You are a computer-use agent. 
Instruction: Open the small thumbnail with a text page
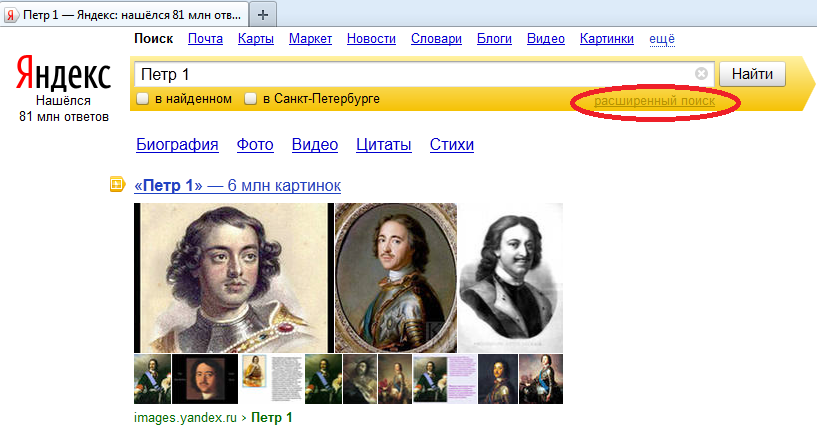[x=271, y=379]
